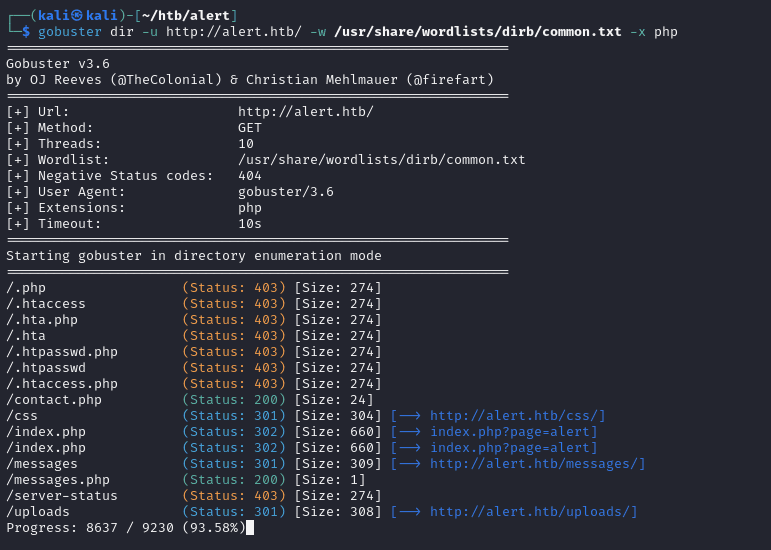Select the gobuster command word in the prompt
This screenshot has width=771, height=550.
tap(70, 32)
